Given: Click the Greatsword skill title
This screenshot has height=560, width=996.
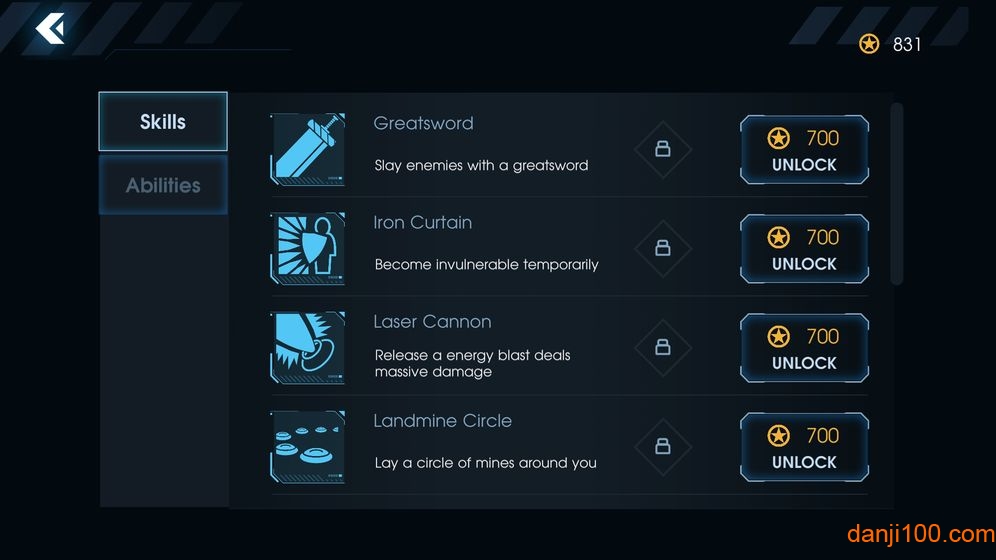Looking at the screenshot, I should pyautogui.click(x=423, y=123).
